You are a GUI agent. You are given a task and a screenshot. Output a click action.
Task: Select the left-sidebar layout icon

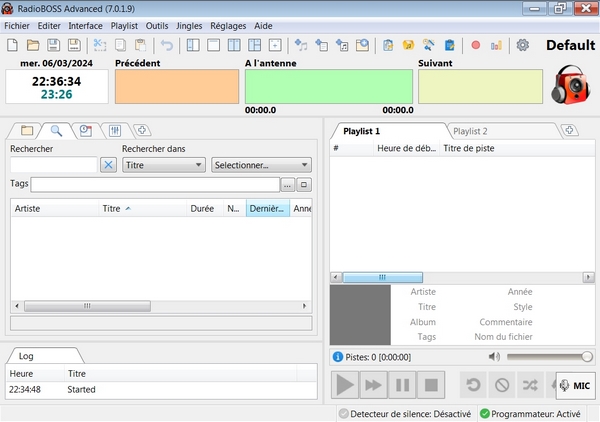193,45
